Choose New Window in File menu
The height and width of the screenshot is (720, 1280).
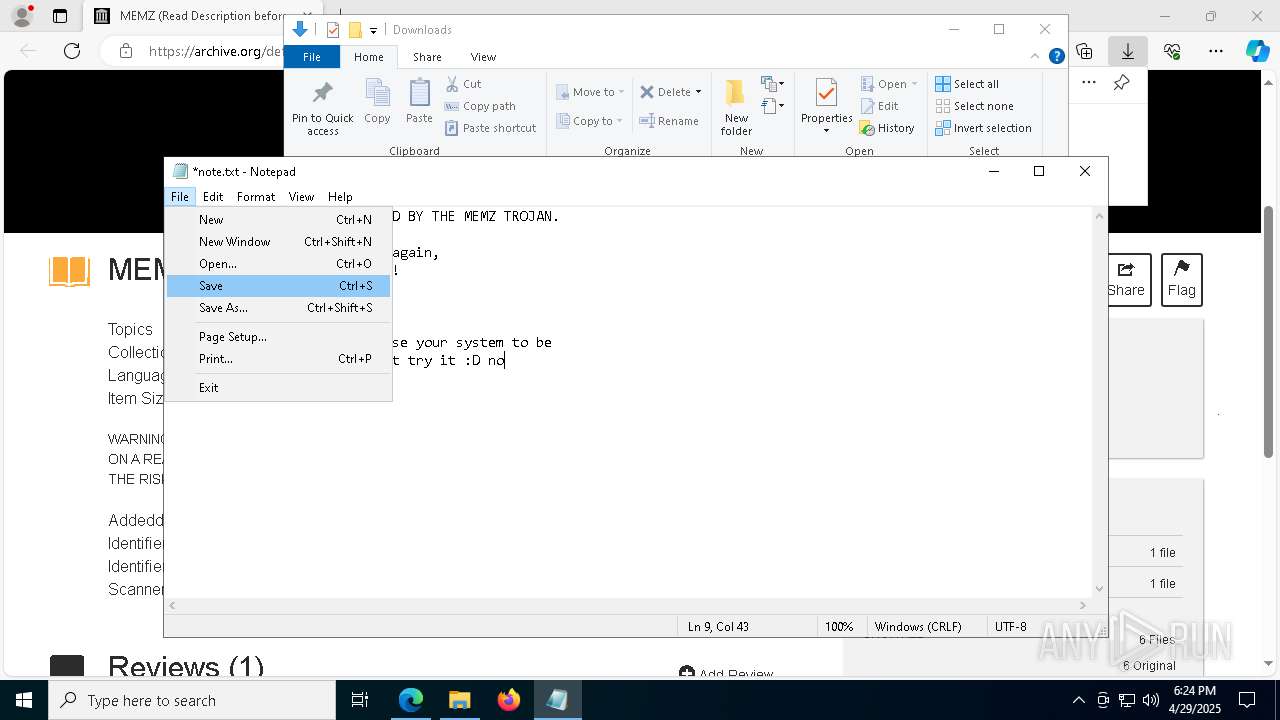click(x=278, y=242)
